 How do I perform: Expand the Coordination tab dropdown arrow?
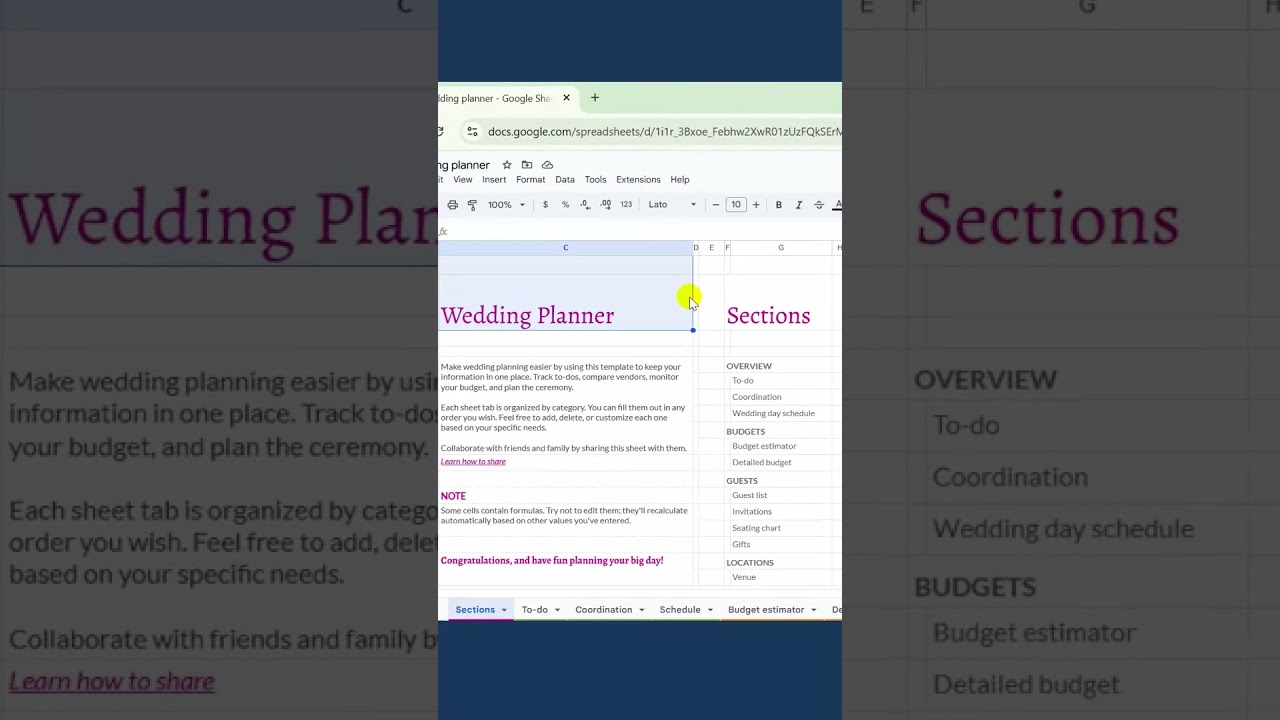642,610
